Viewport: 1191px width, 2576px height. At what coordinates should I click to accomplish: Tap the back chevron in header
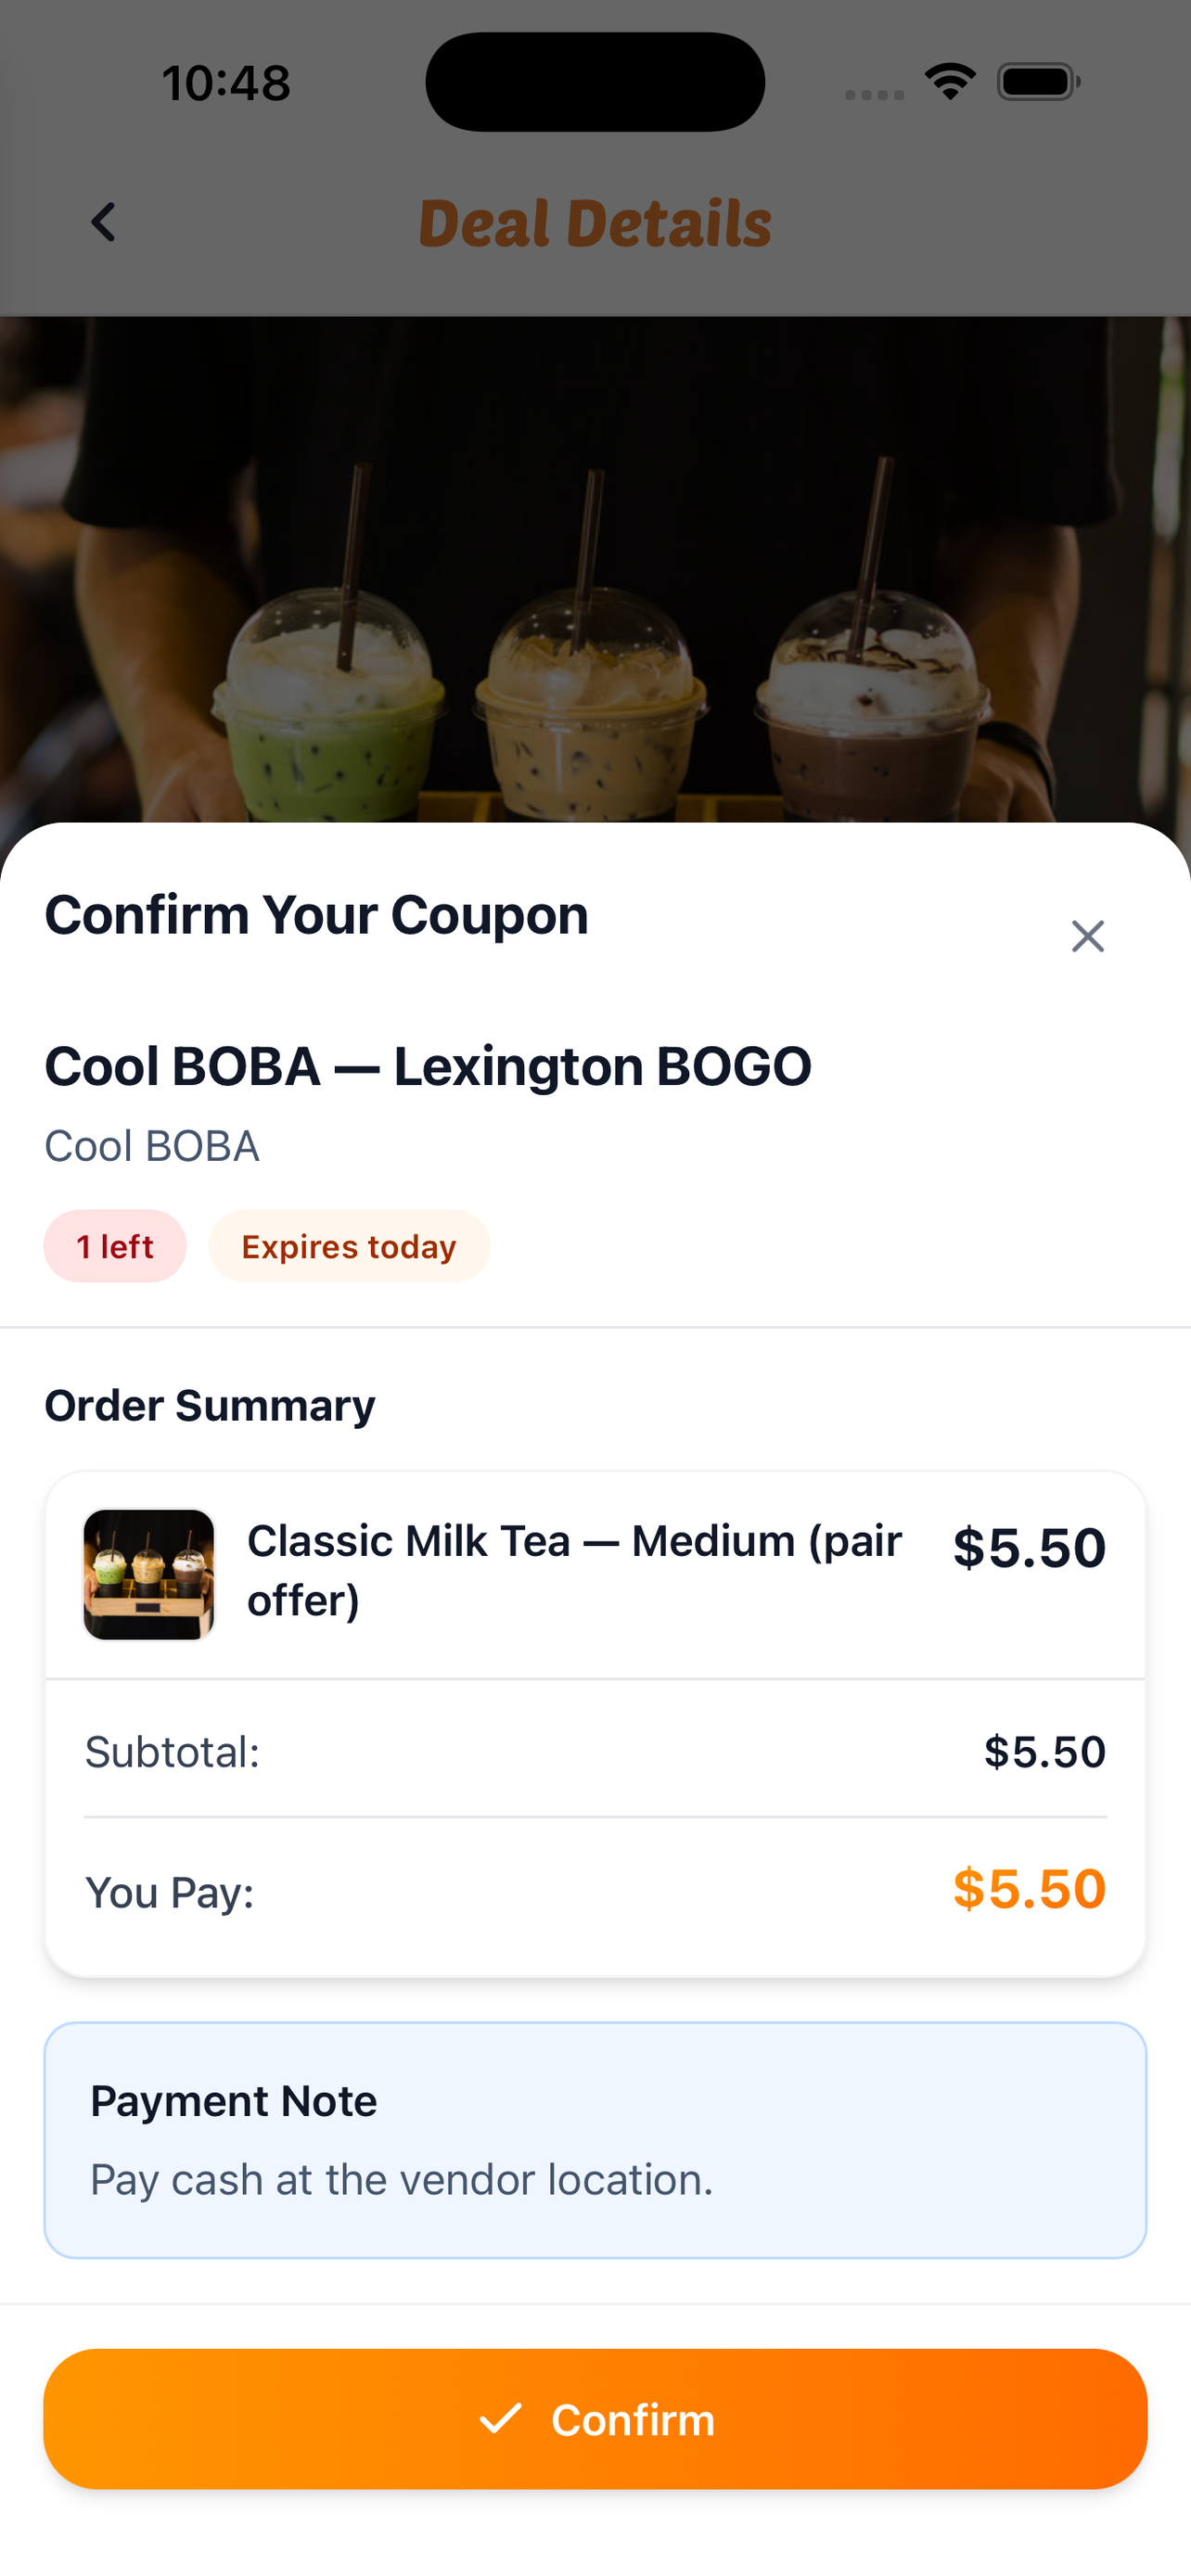click(x=103, y=222)
